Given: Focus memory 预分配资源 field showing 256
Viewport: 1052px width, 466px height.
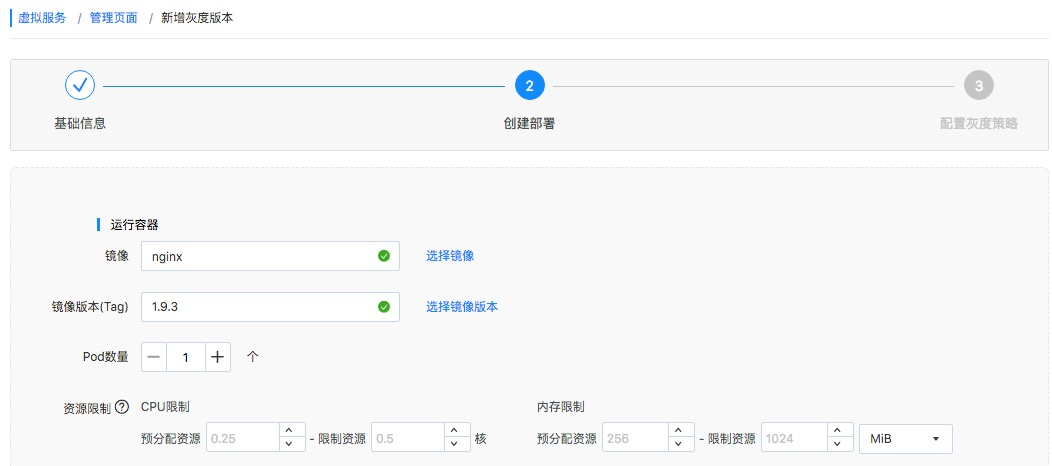Looking at the screenshot, I should pyautogui.click(x=635, y=439).
